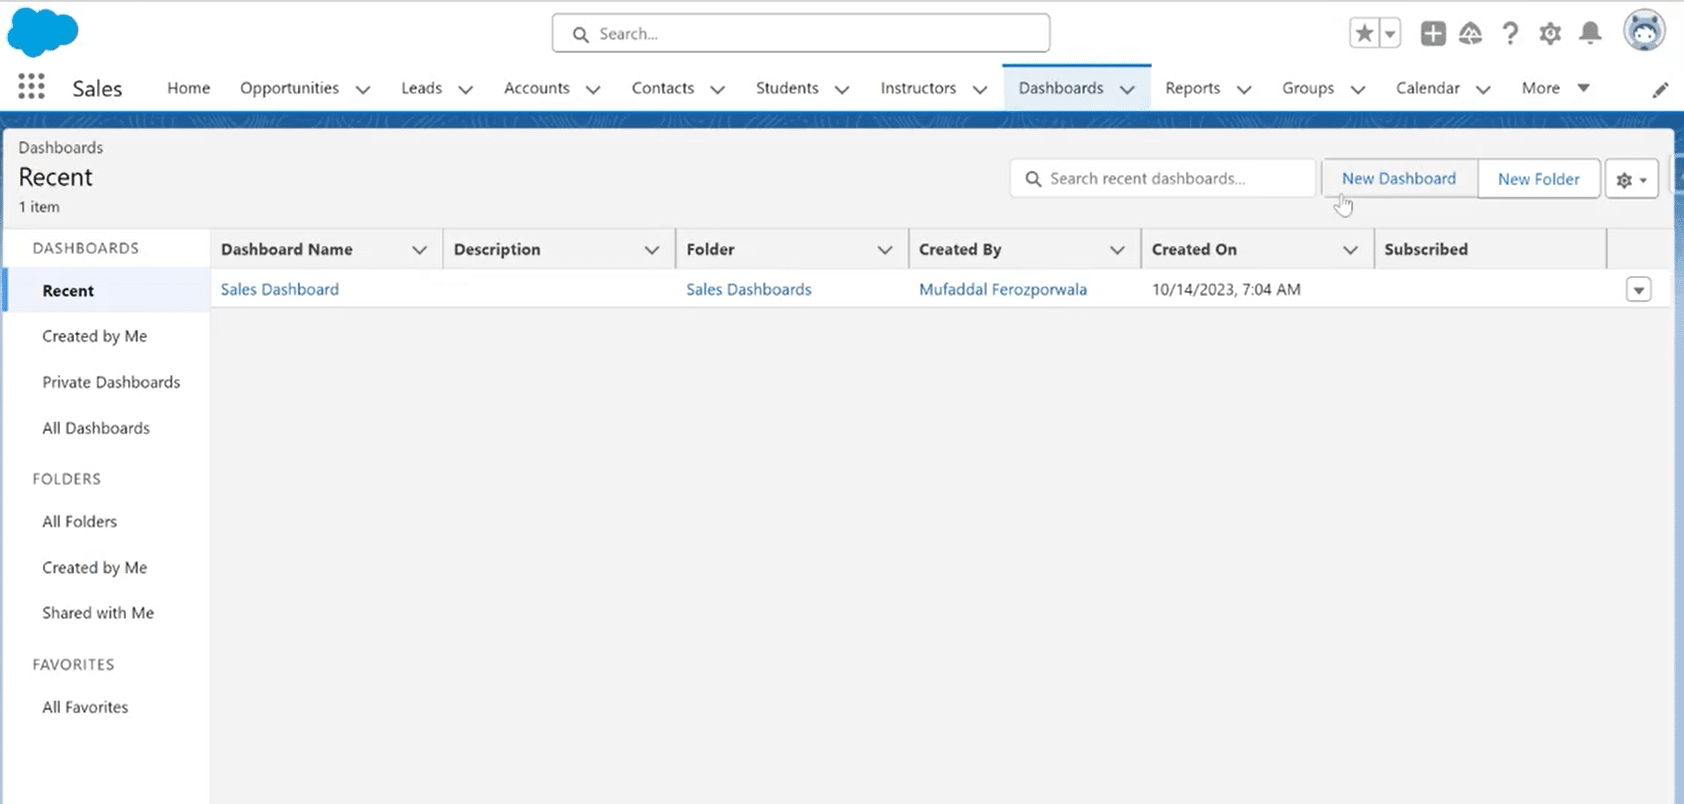Open the Sales Dashboard link
This screenshot has height=804, width=1684.
(280, 289)
